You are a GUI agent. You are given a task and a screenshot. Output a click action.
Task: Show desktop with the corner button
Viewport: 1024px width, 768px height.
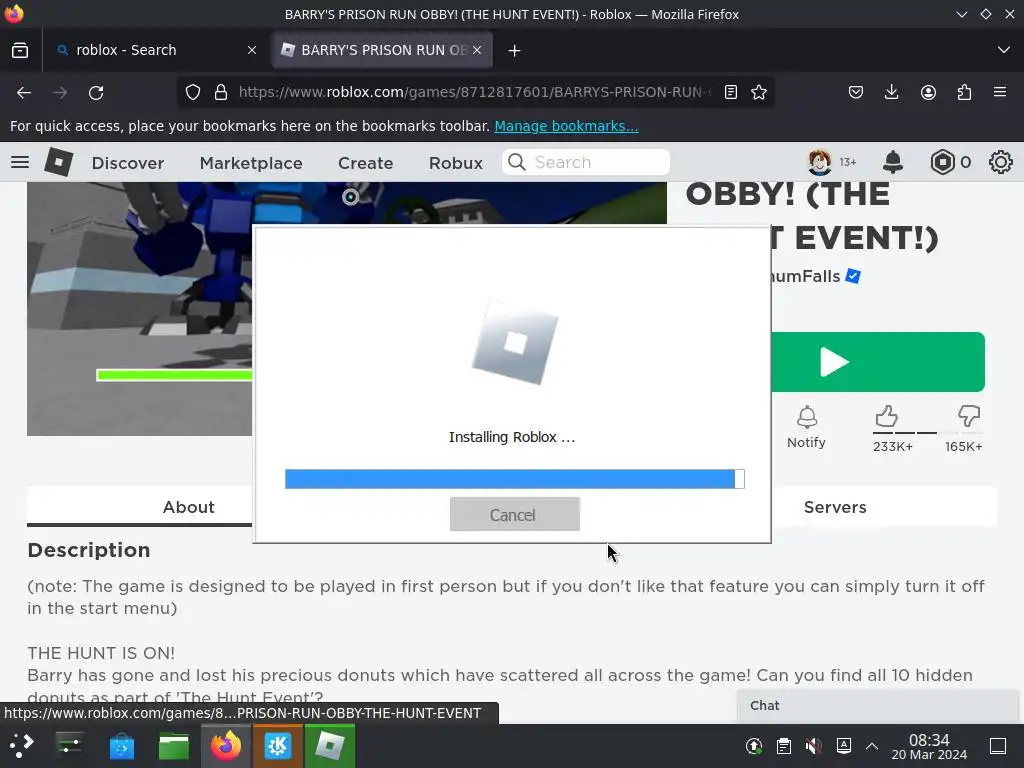(x=998, y=746)
